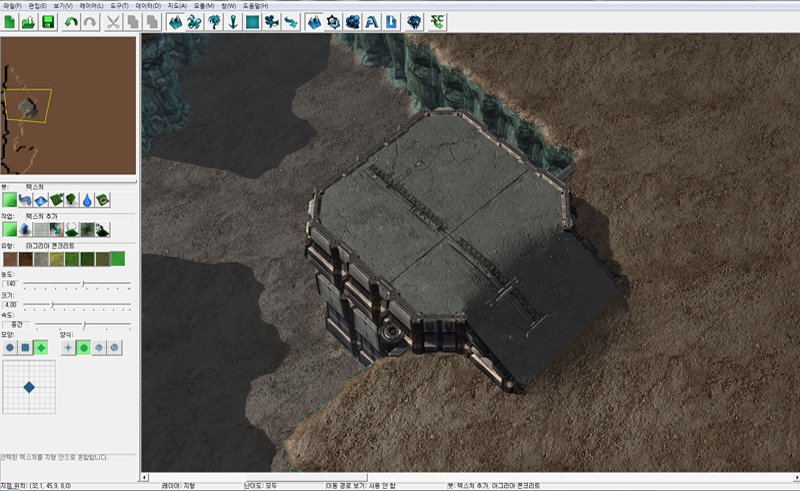Choose the grey grid operation icon

pos(41,230)
